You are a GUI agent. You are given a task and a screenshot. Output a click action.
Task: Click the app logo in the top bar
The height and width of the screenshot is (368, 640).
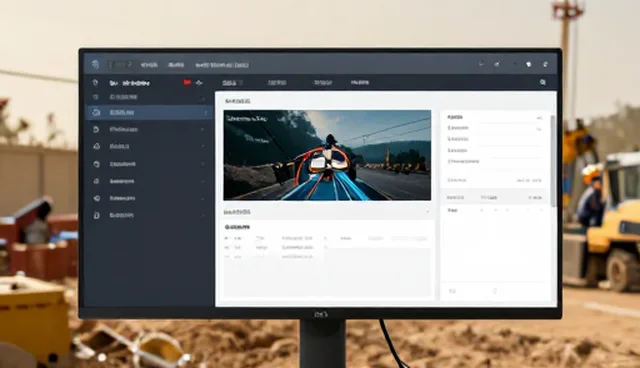click(x=96, y=64)
